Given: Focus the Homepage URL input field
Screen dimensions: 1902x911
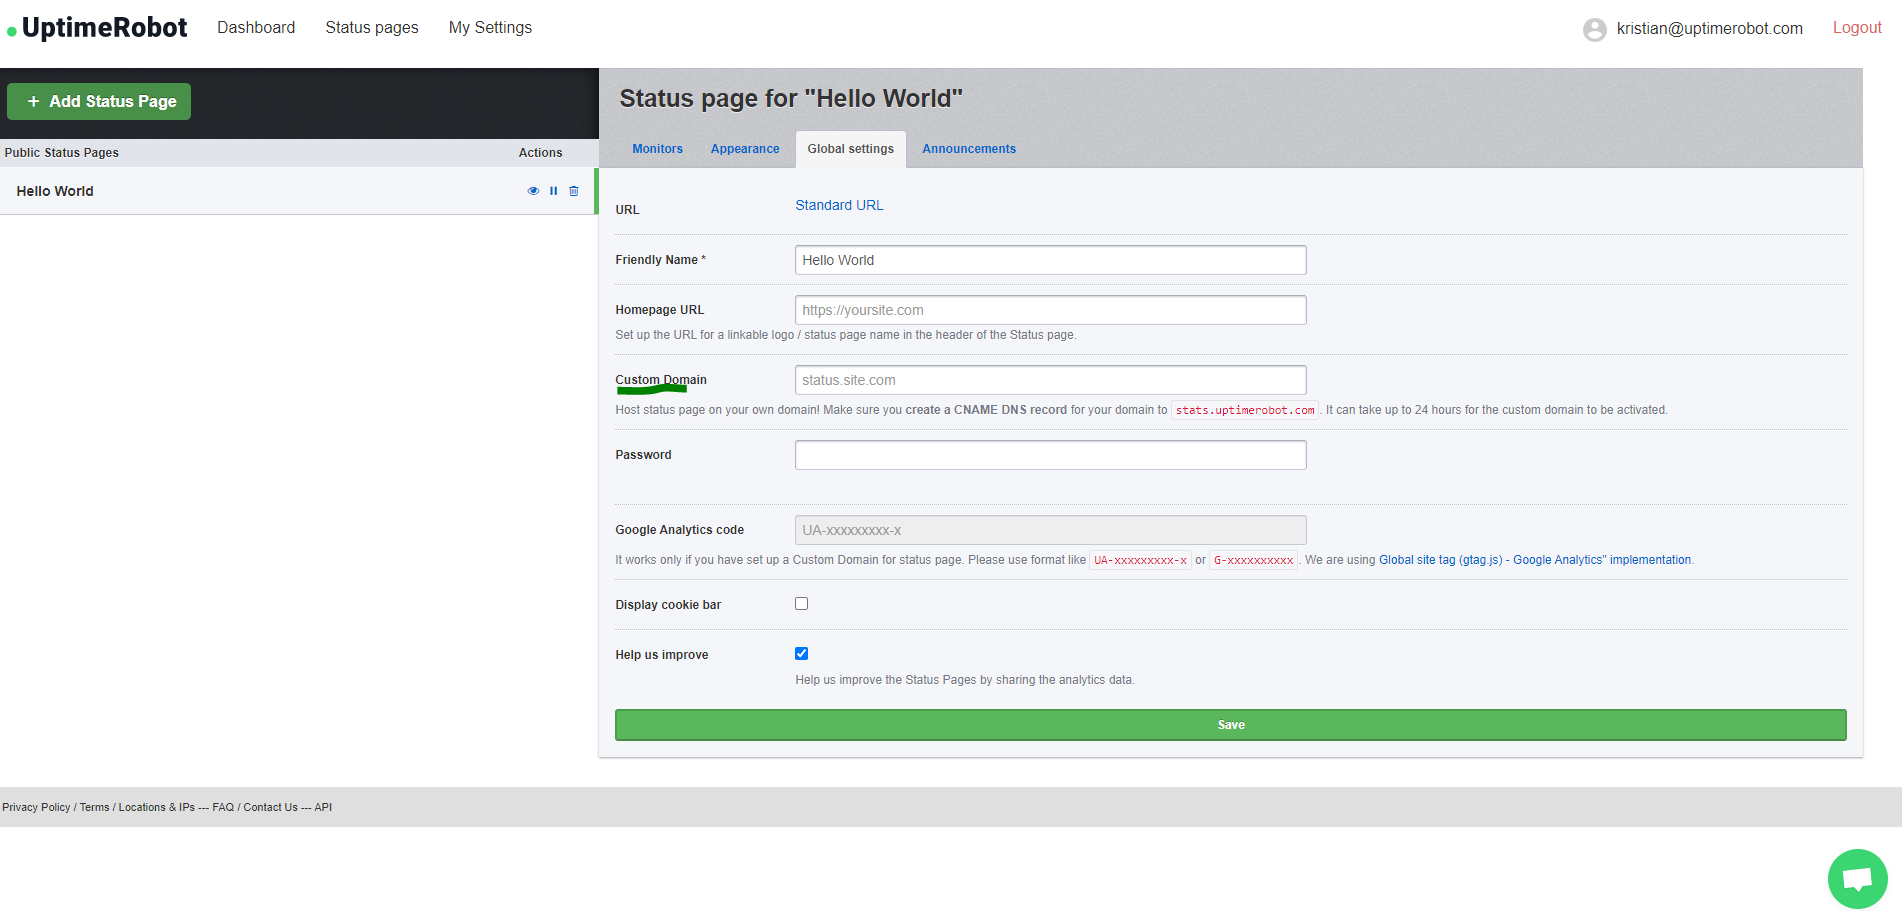Looking at the screenshot, I should pyautogui.click(x=1050, y=310).
